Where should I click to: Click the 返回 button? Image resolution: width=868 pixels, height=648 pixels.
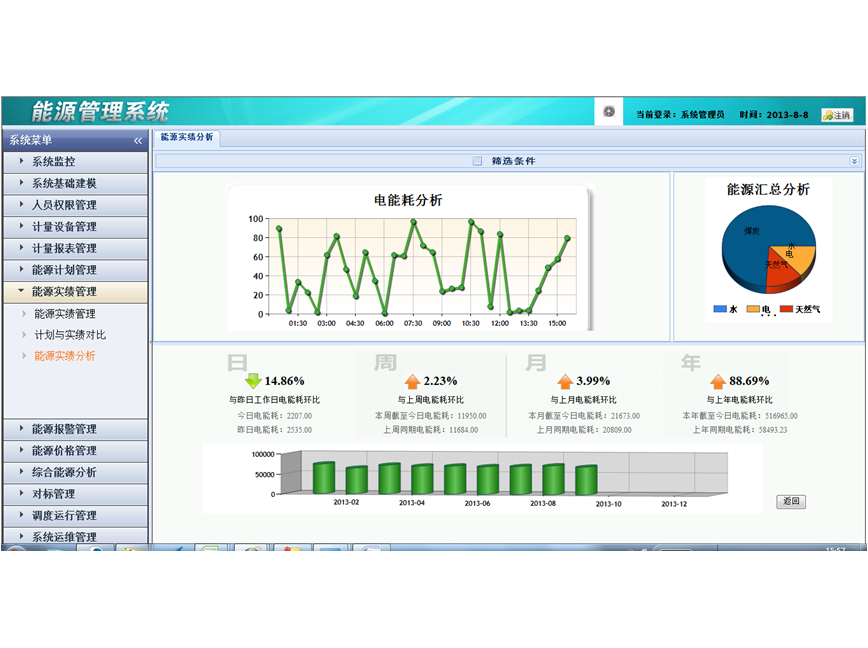tap(791, 502)
